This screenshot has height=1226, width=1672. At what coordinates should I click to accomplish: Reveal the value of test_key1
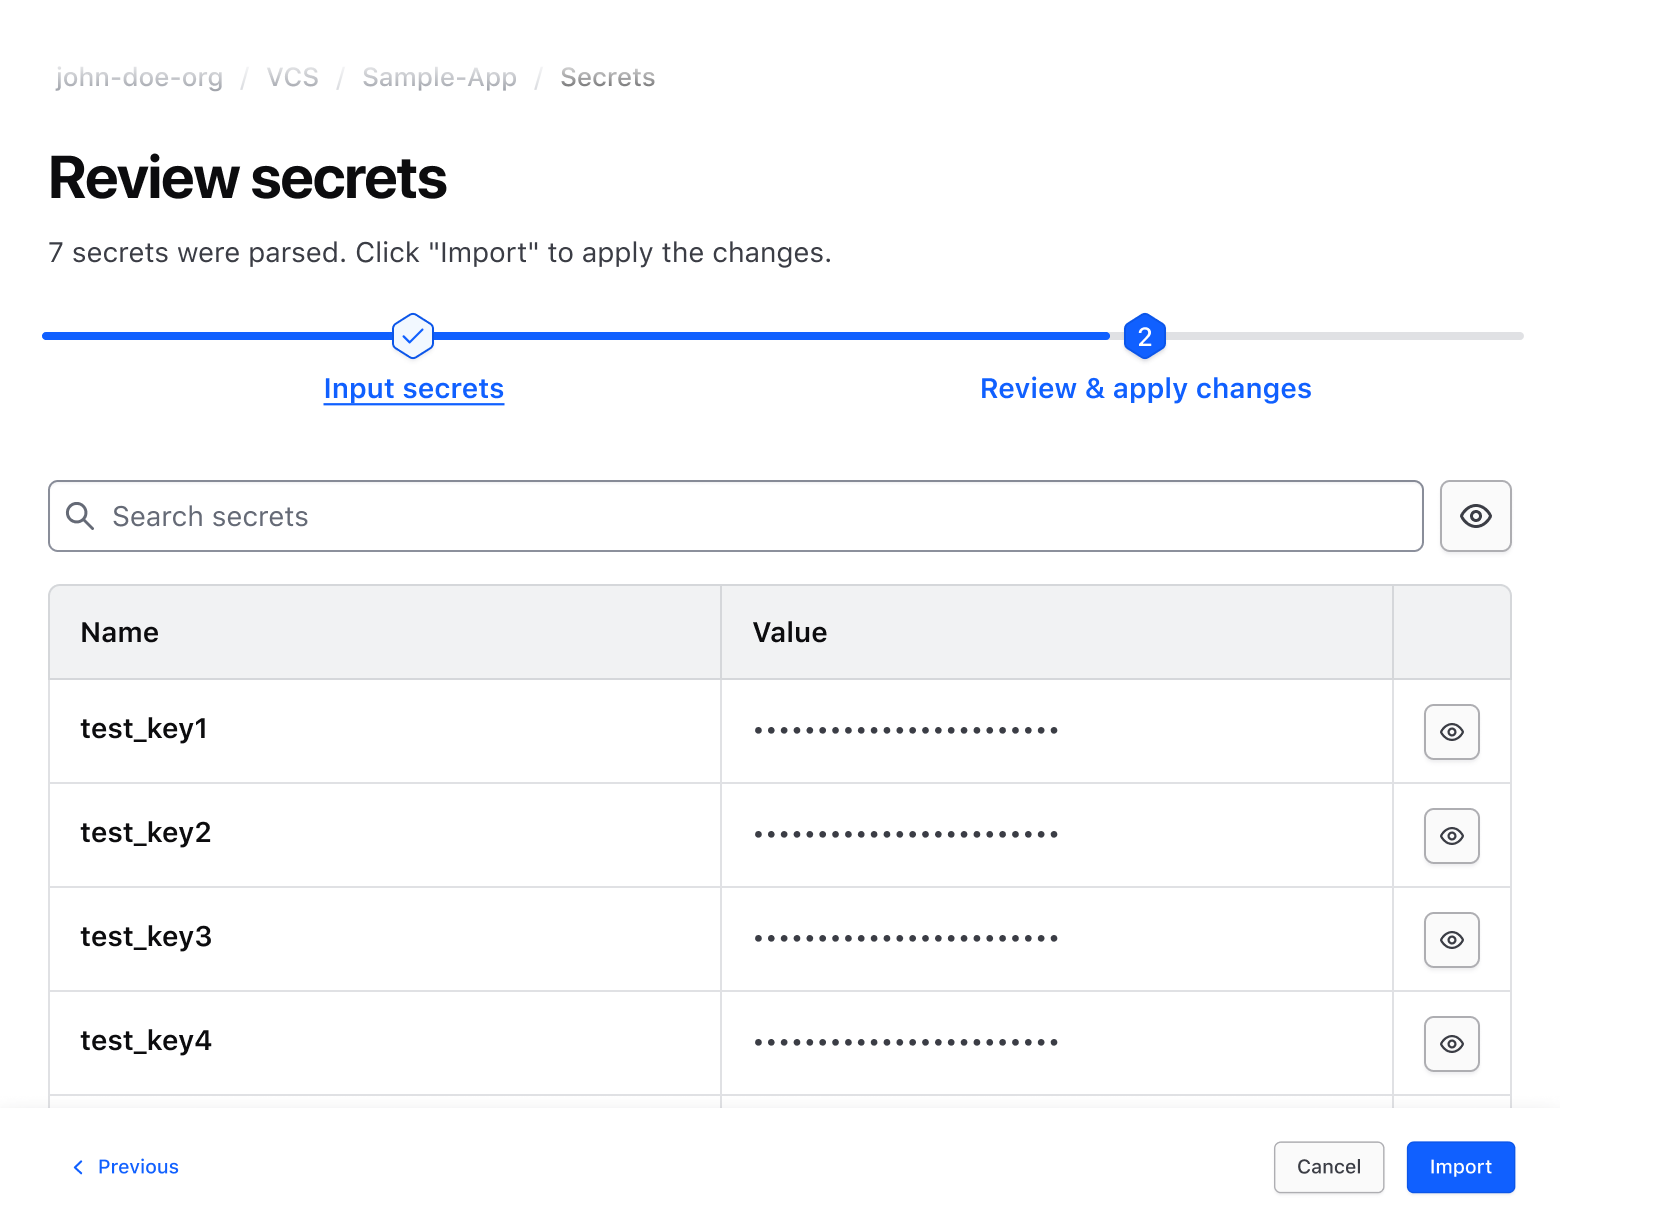1451,732
